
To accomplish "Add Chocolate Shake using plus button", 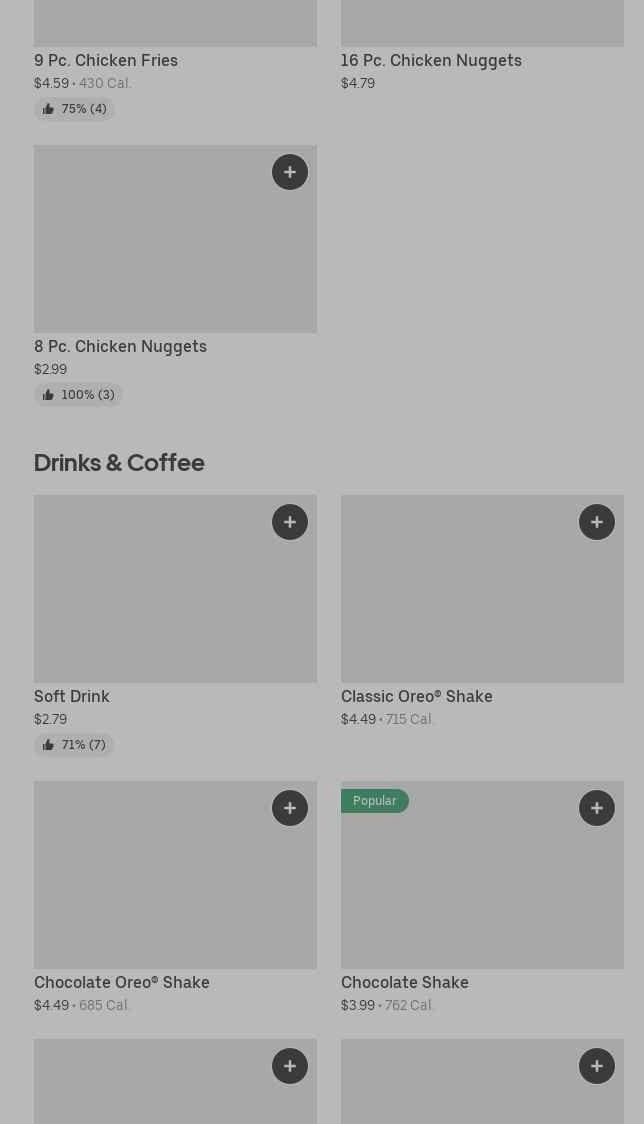I will pyautogui.click(x=597, y=808).
